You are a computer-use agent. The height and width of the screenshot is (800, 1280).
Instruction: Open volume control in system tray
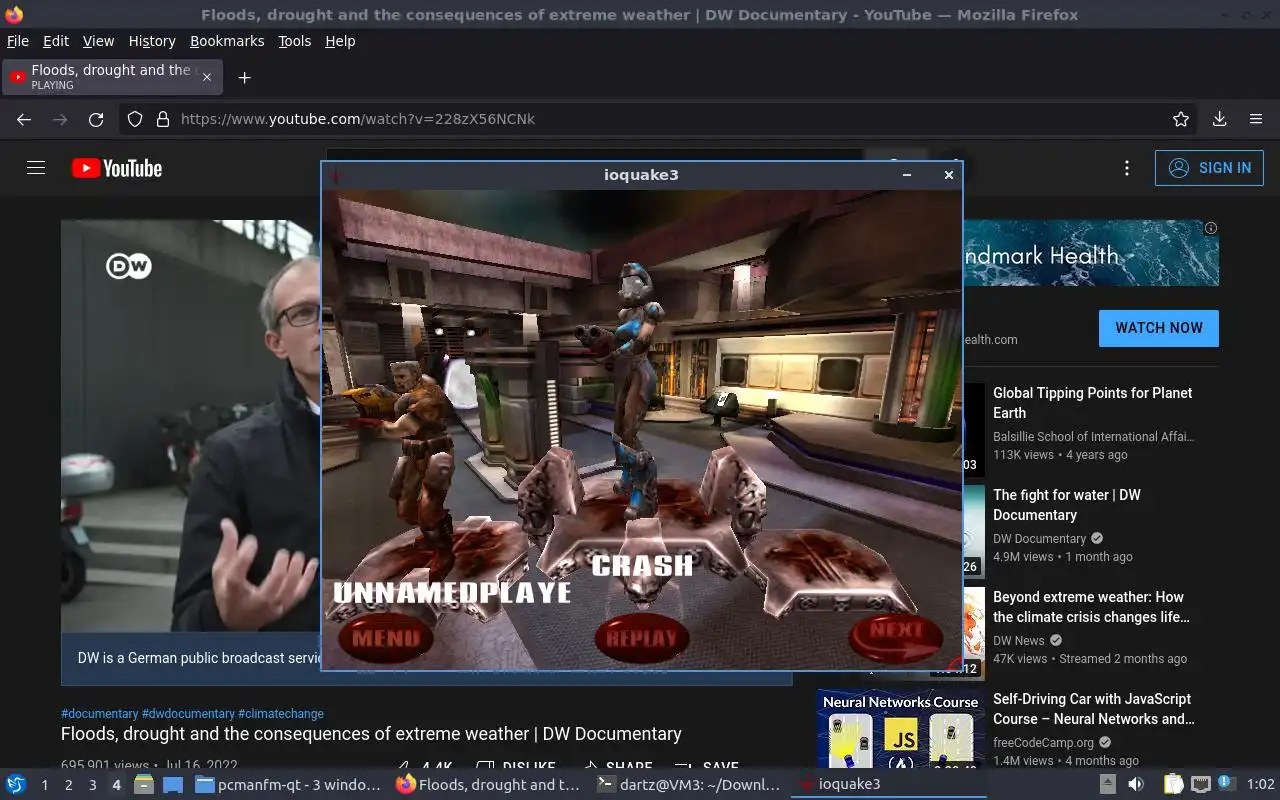pos(1136,785)
